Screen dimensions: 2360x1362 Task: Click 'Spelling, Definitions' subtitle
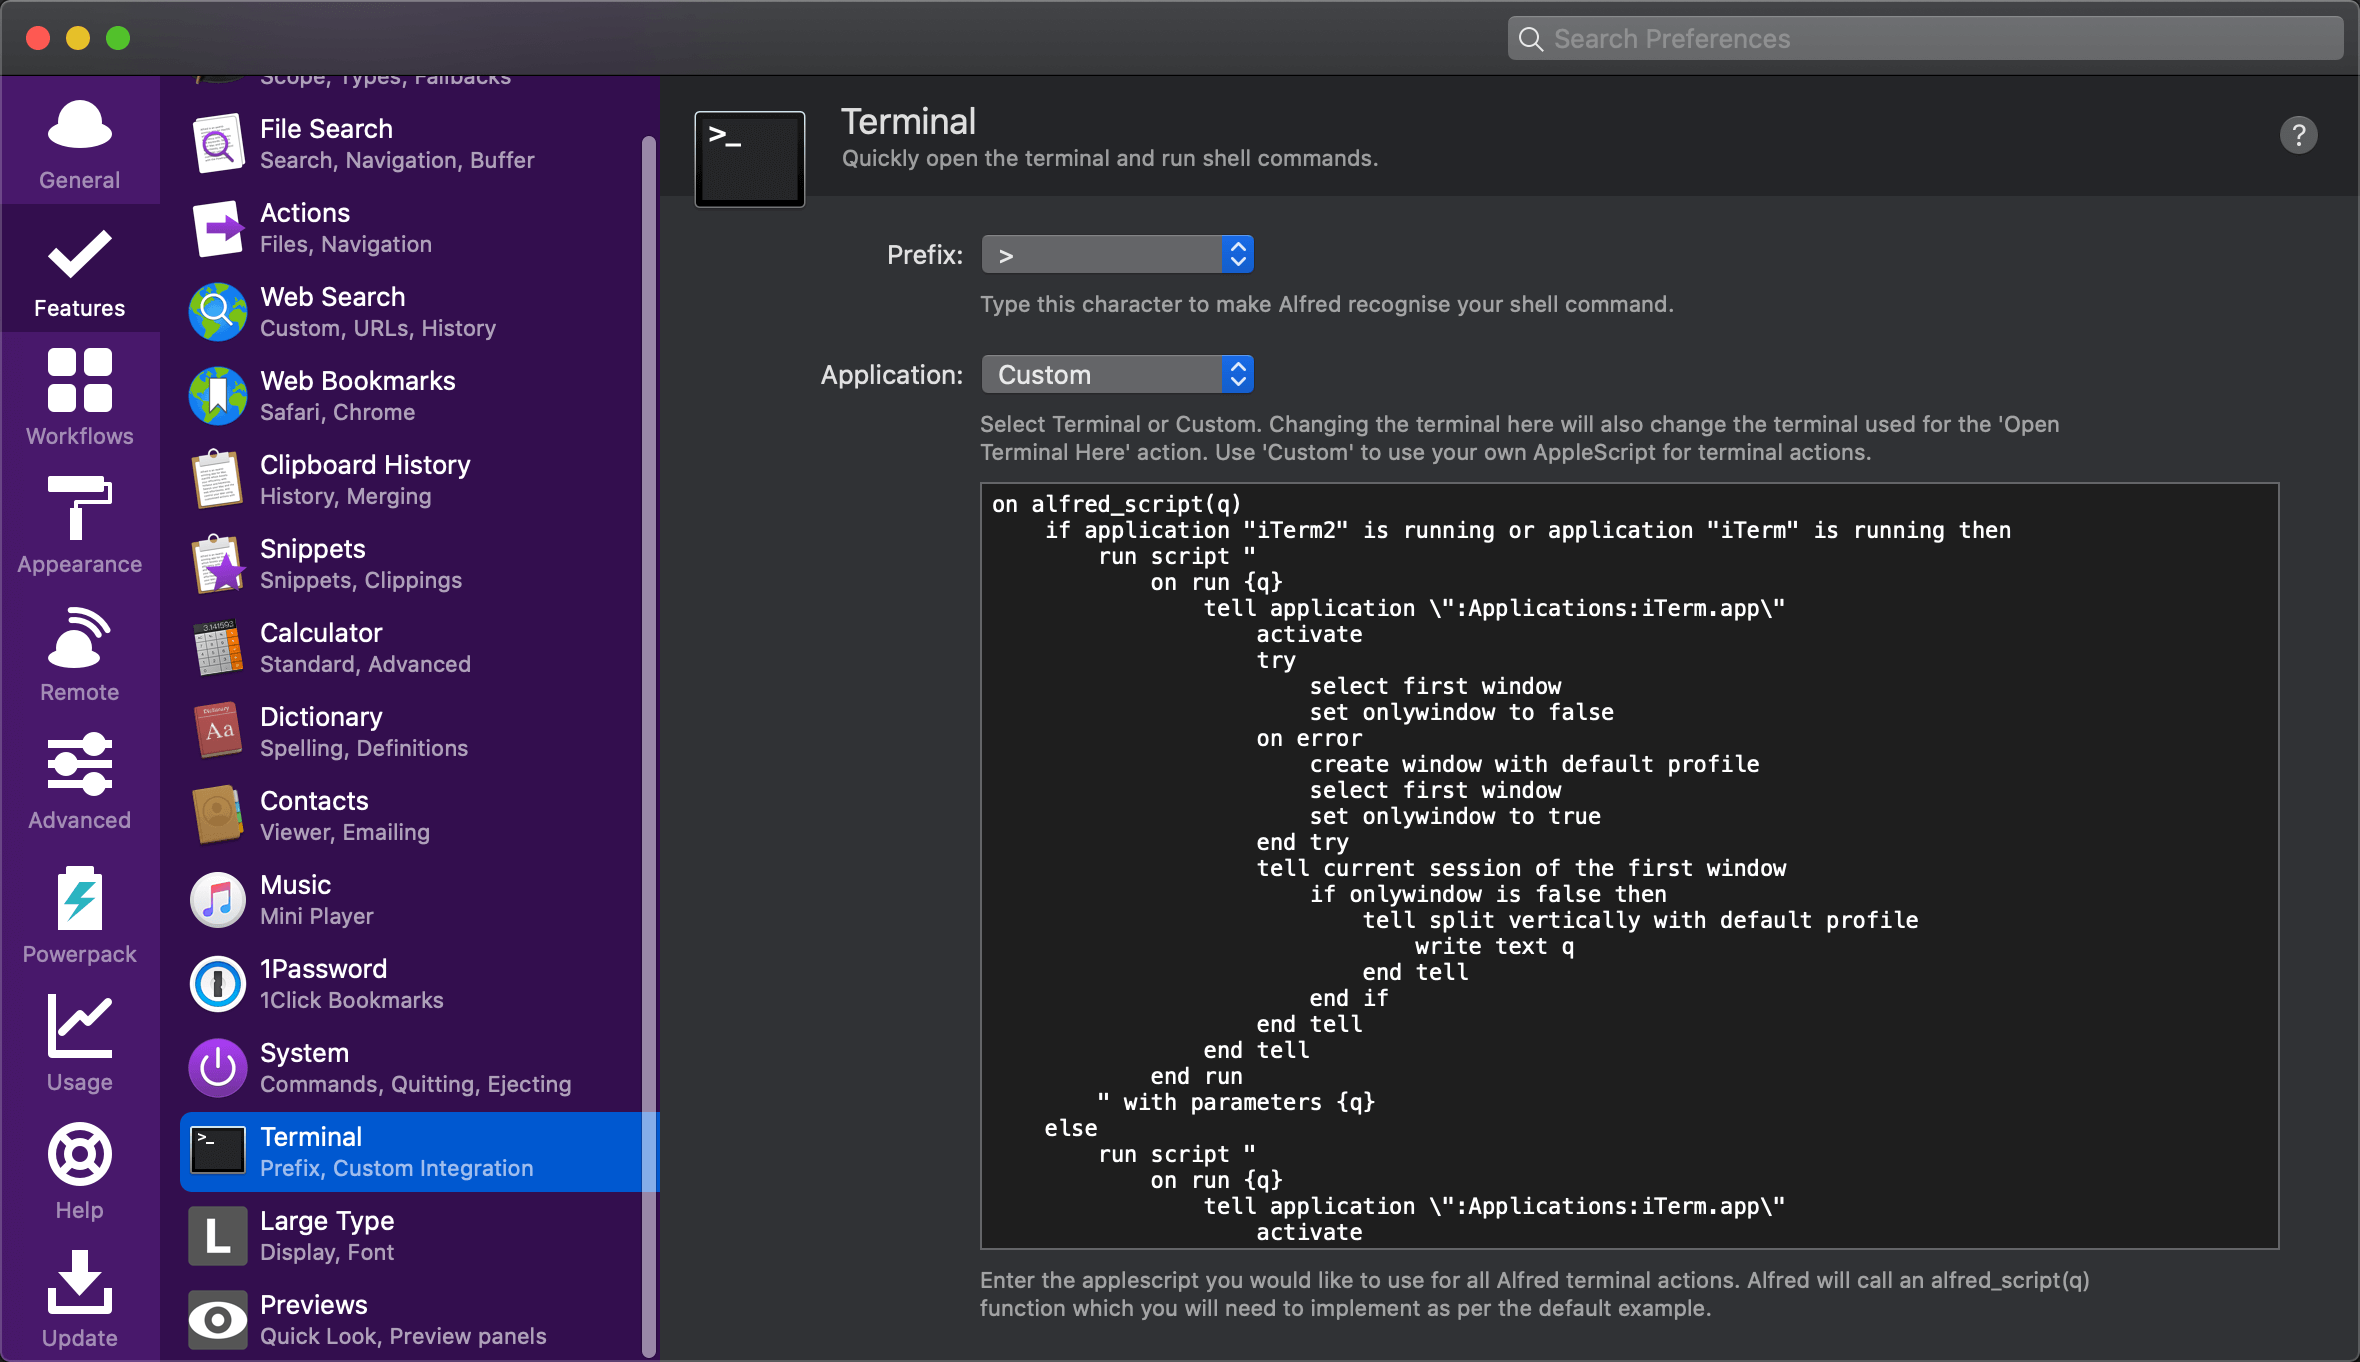click(364, 748)
